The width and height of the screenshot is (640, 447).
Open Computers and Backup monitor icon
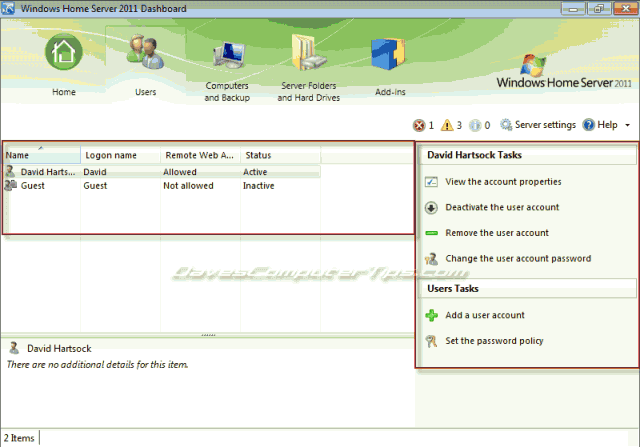(229, 55)
